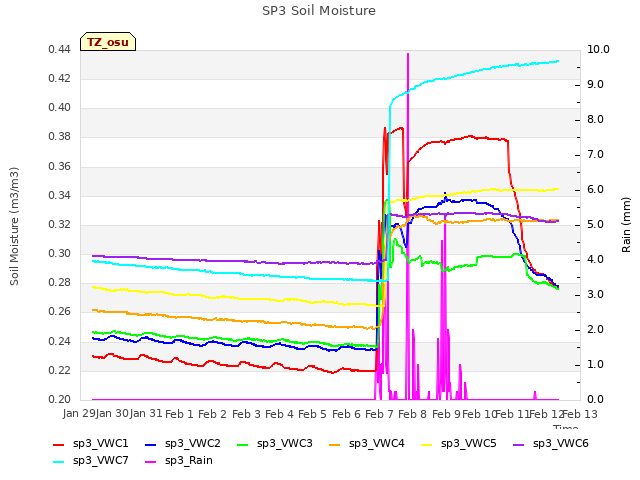Click the green sp3_VWC3 legend swatch
640x480 pixels.
point(243,444)
